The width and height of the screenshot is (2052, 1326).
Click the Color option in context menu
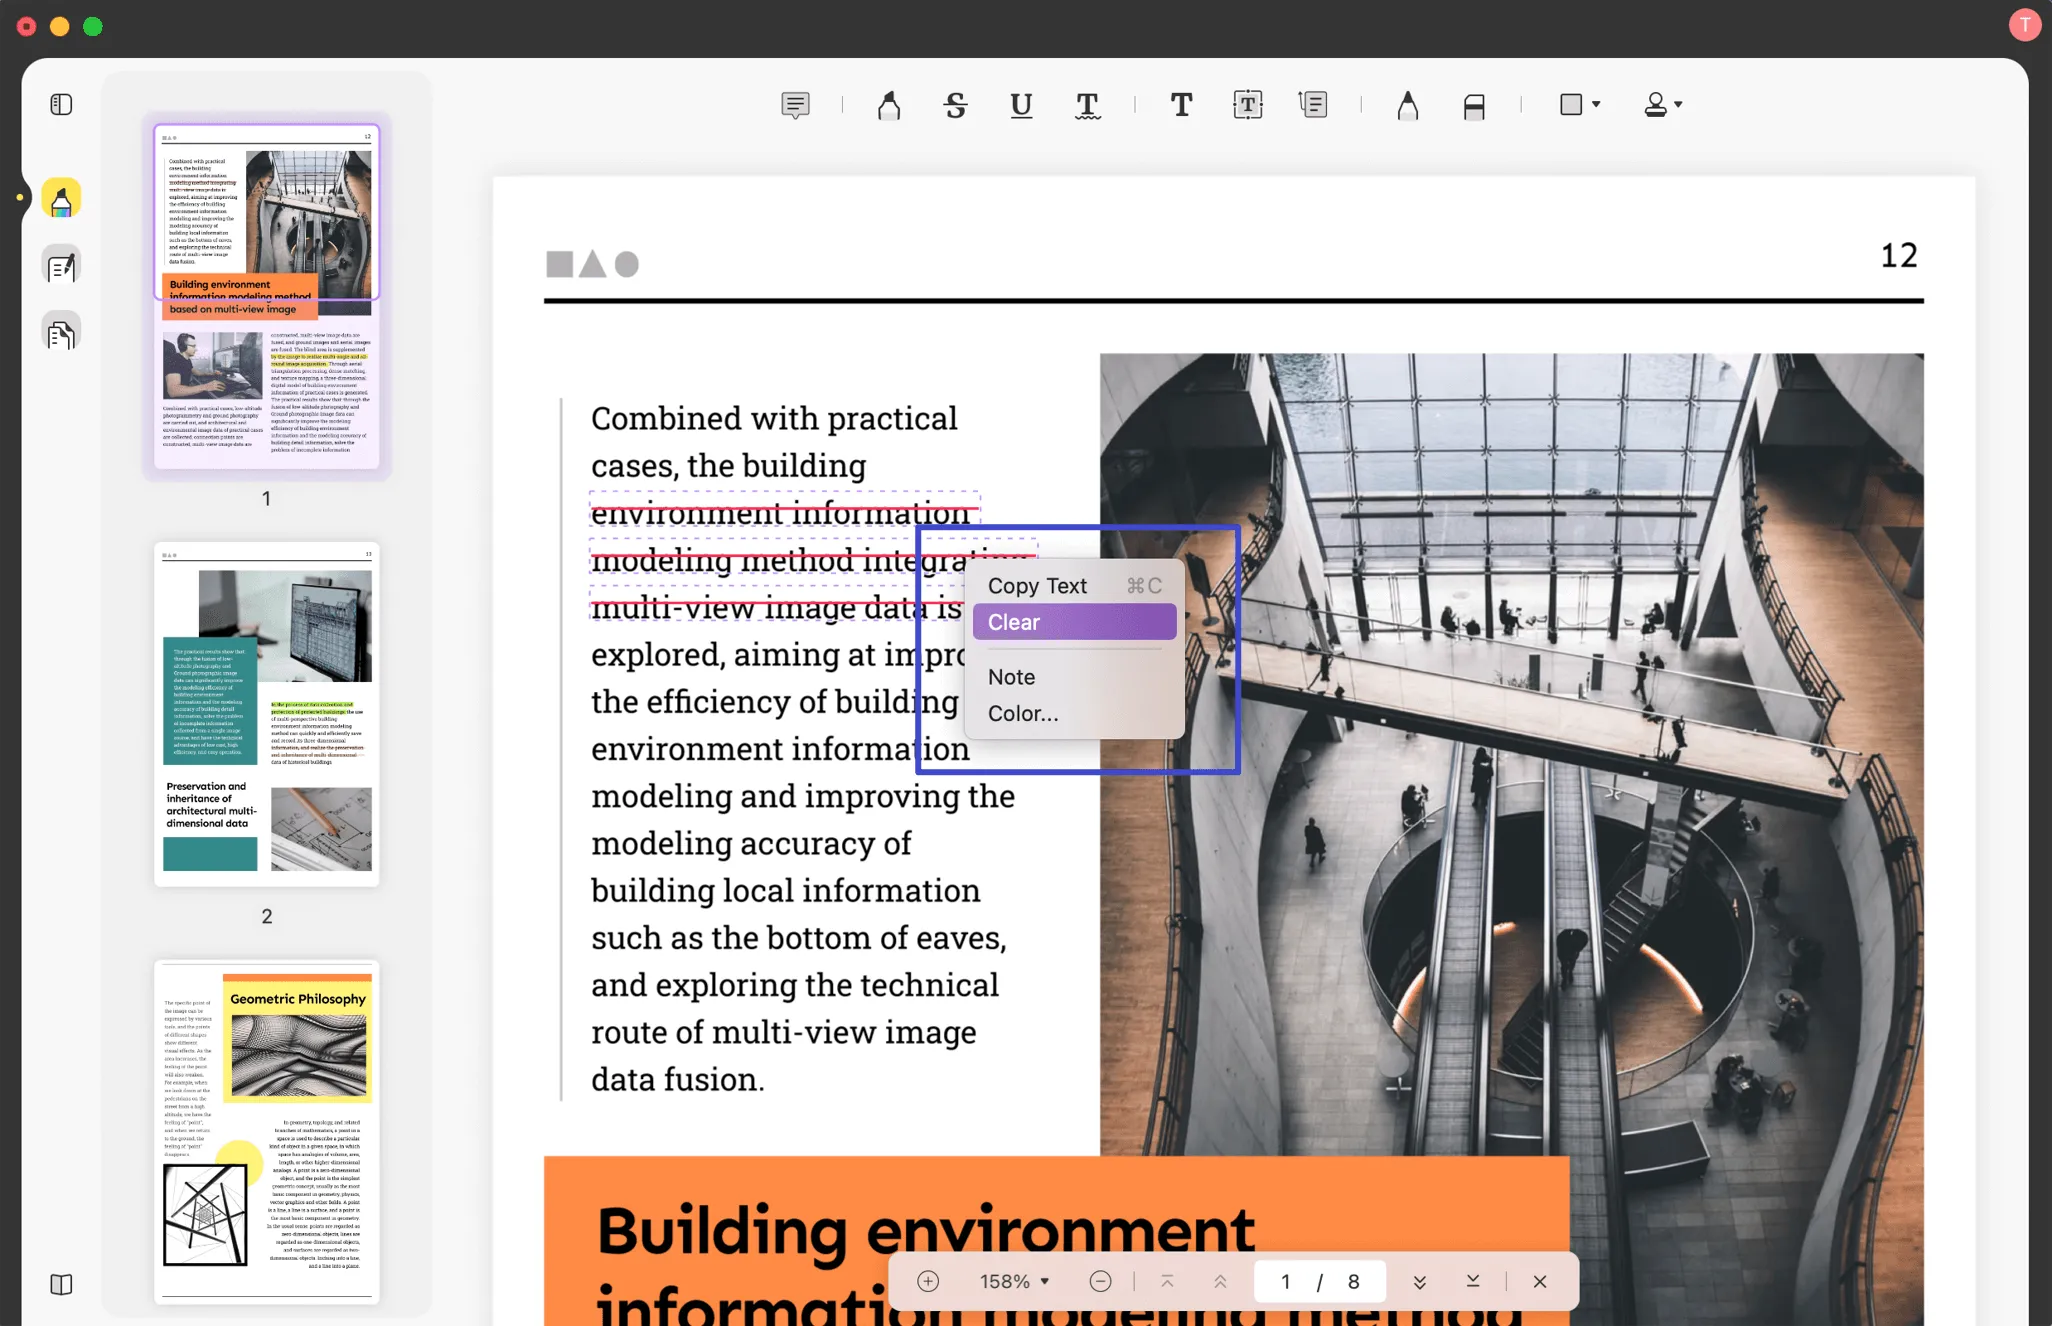click(x=1023, y=713)
